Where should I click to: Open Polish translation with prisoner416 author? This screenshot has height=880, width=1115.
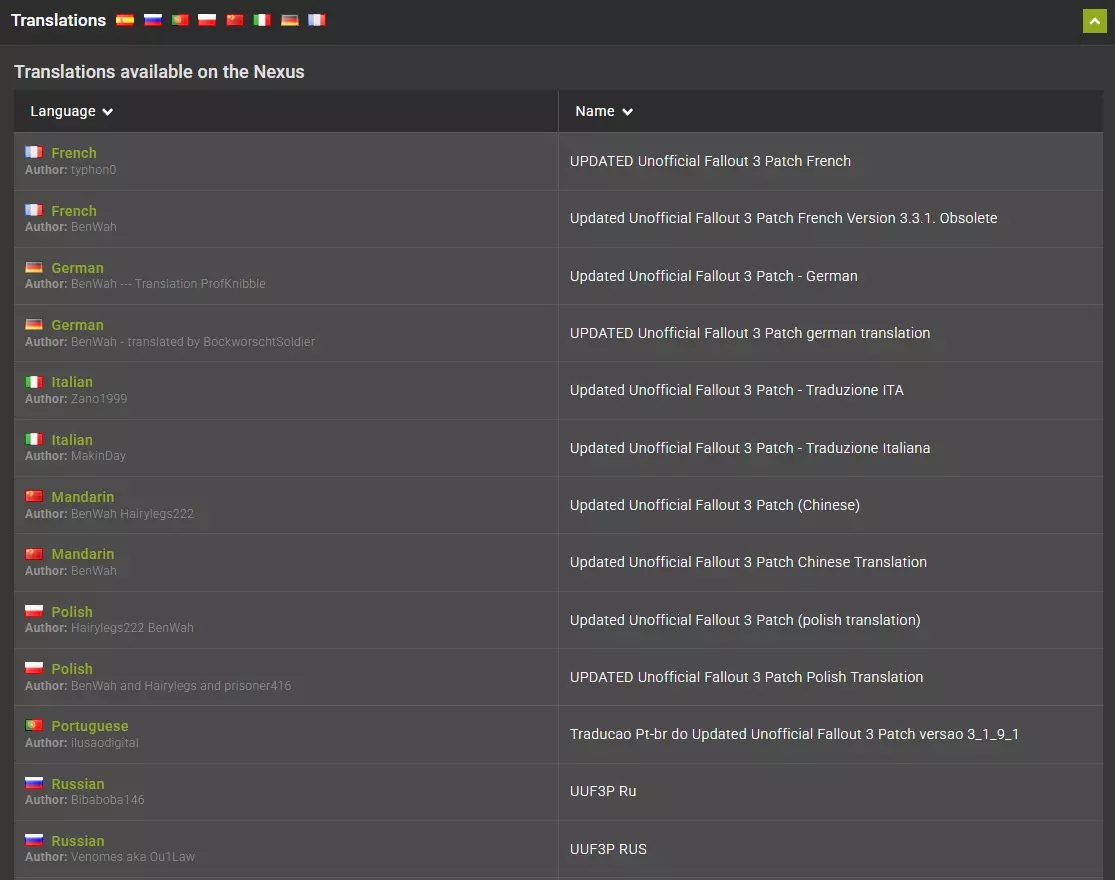72,669
